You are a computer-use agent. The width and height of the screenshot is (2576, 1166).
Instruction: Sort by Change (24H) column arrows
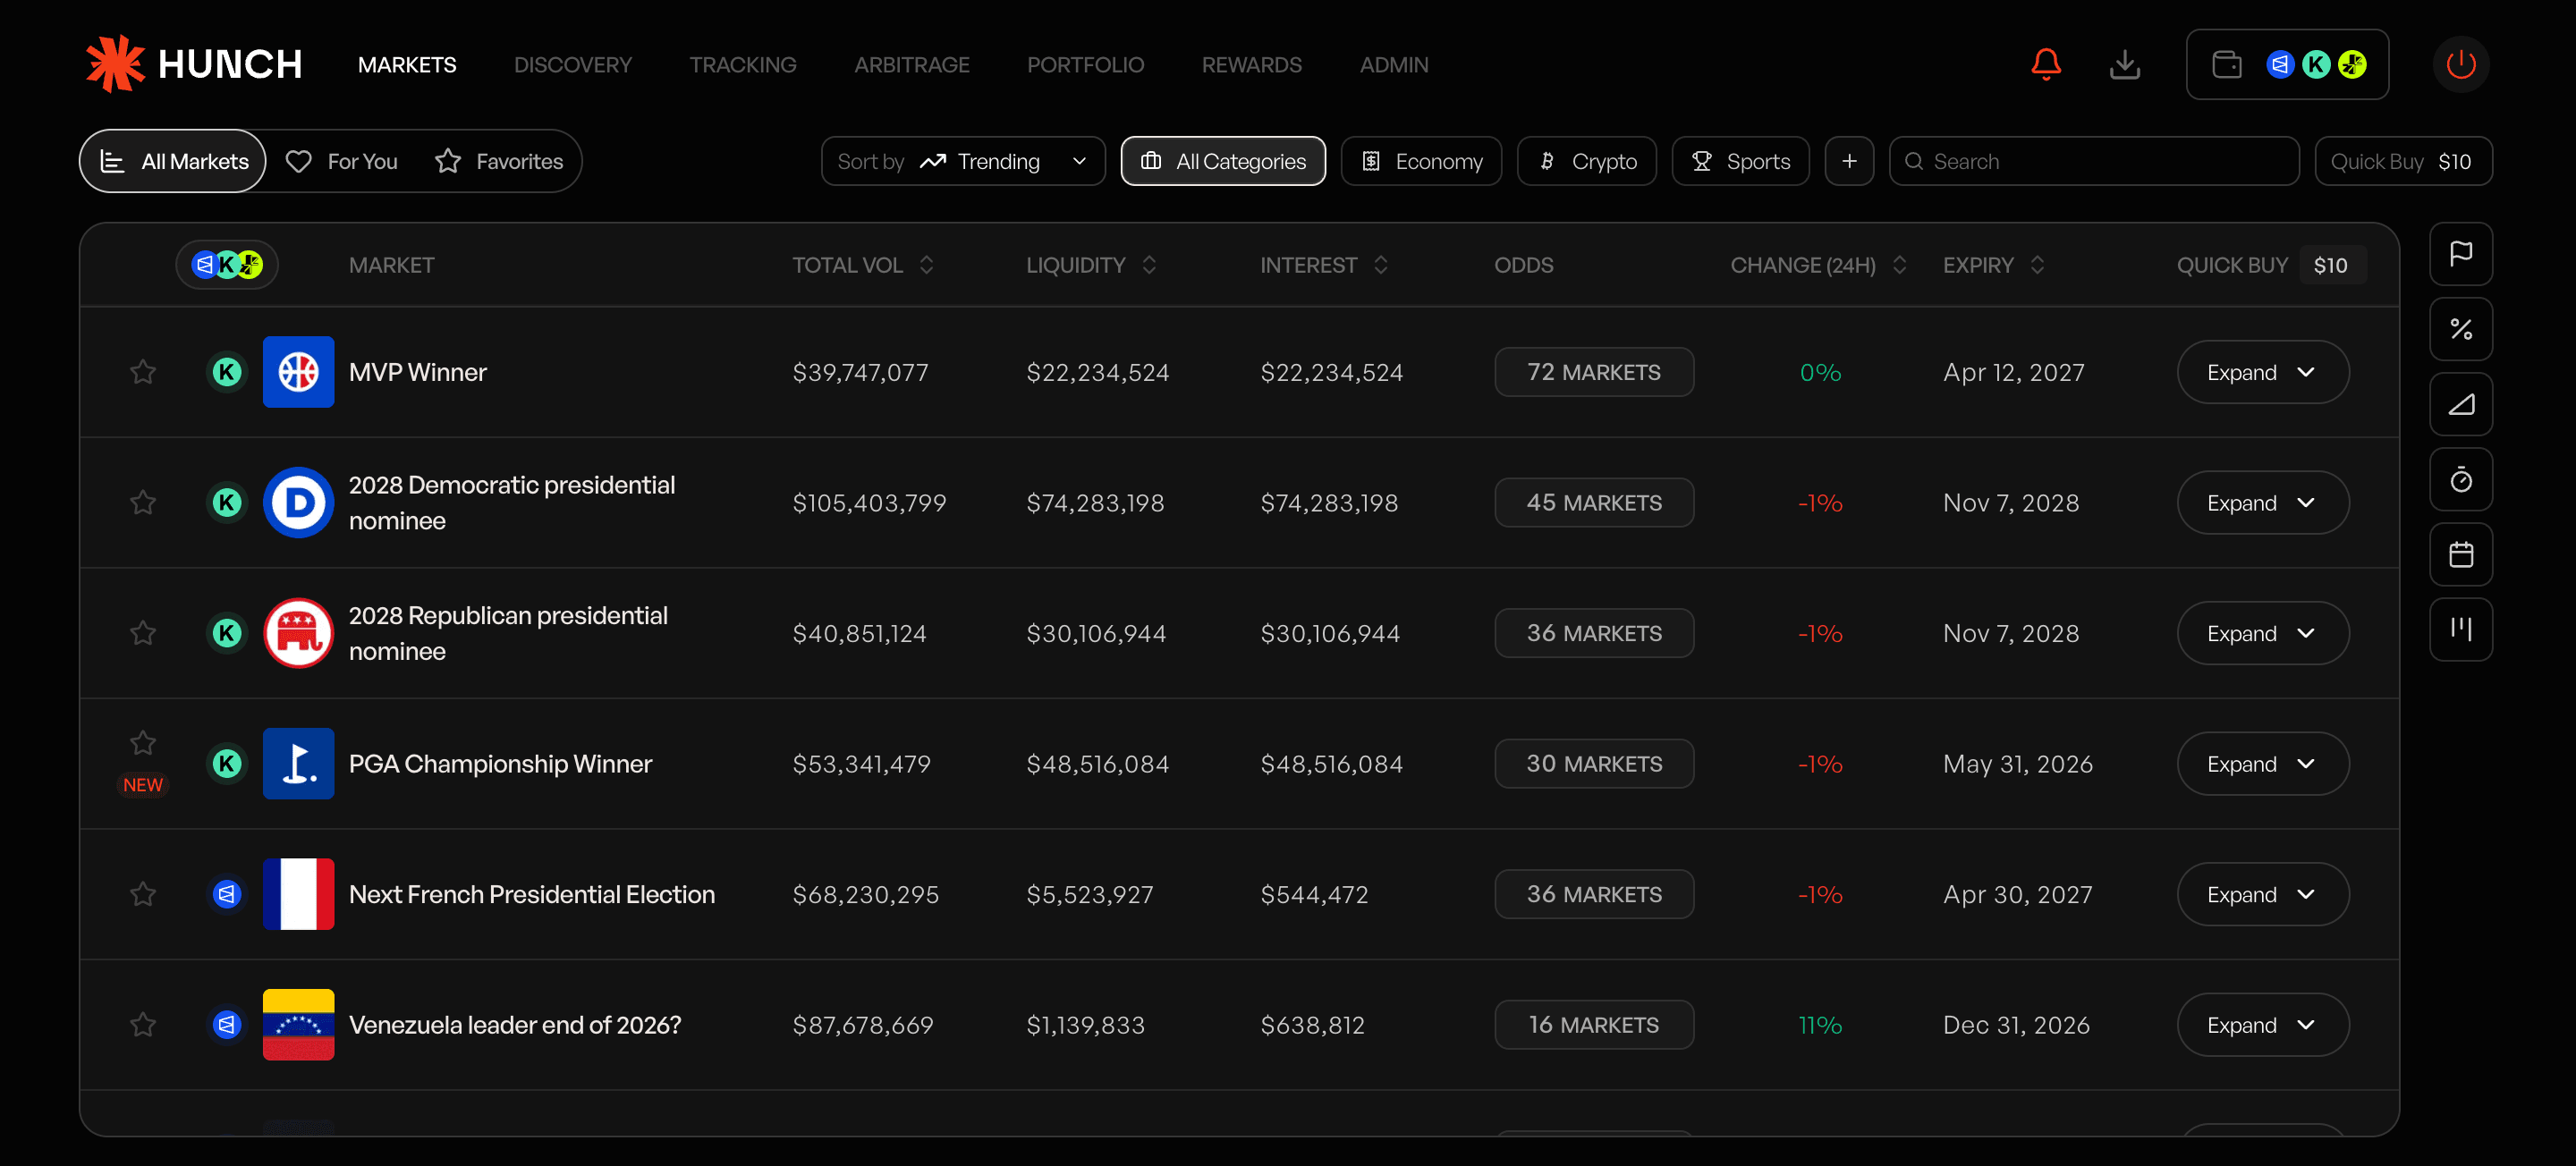[x=1899, y=265]
